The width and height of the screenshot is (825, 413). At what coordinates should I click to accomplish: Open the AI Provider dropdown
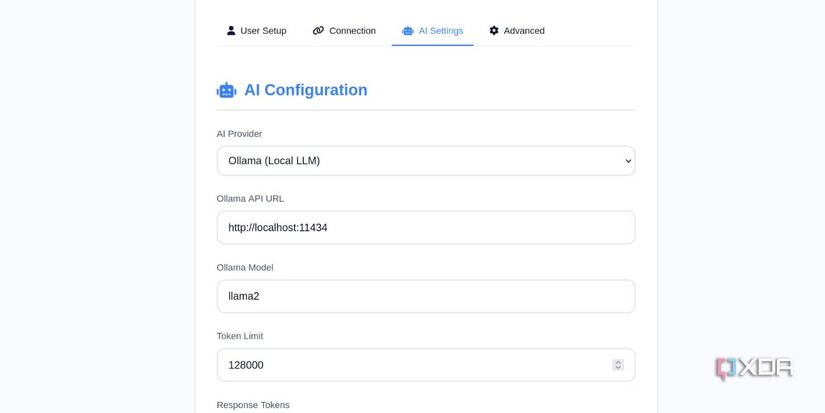pos(425,161)
